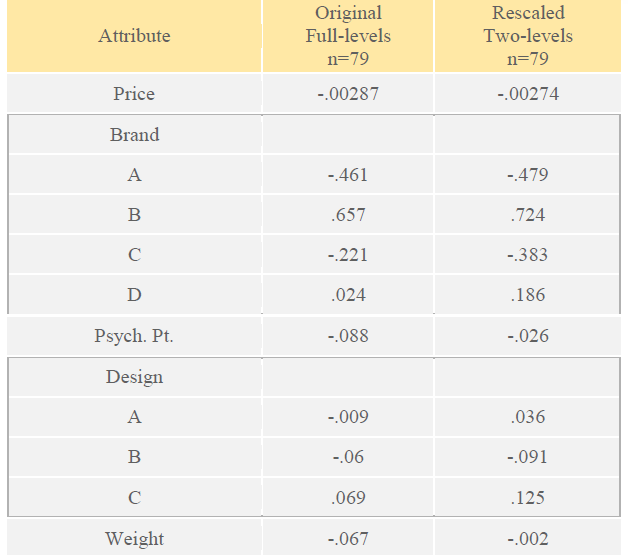The width and height of the screenshot is (628, 555).
Task: Click the Psych. Pt. row label
Action: pyautogui.click(x=134, y=336)
